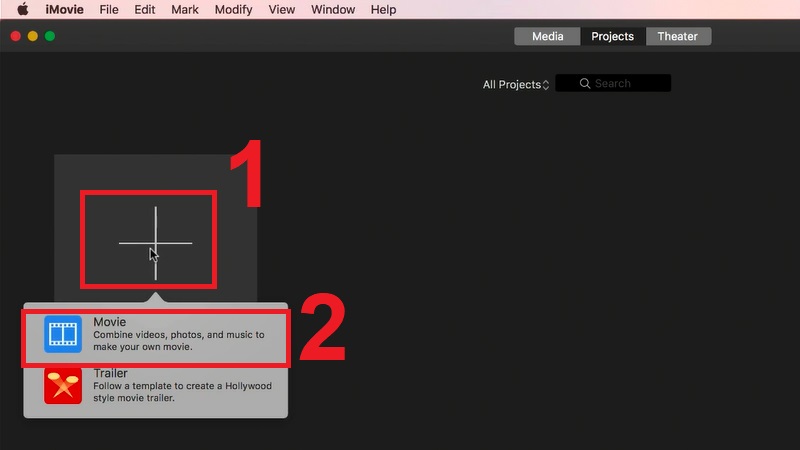Open the Mark menu
The image size is (800, 450).
pos(185,10)
